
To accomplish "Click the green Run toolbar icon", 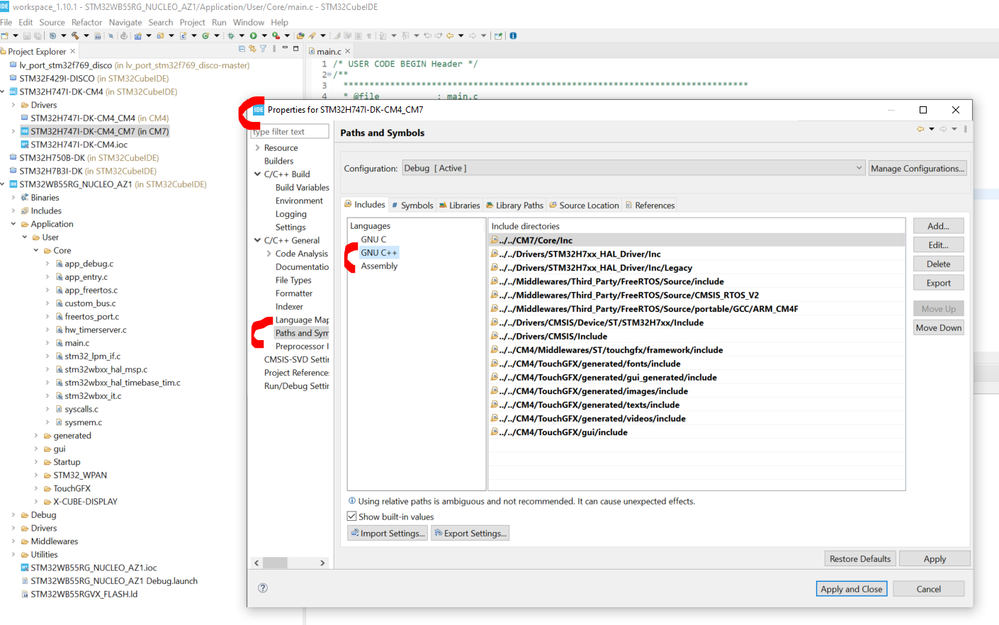I will tap(254, 36).
